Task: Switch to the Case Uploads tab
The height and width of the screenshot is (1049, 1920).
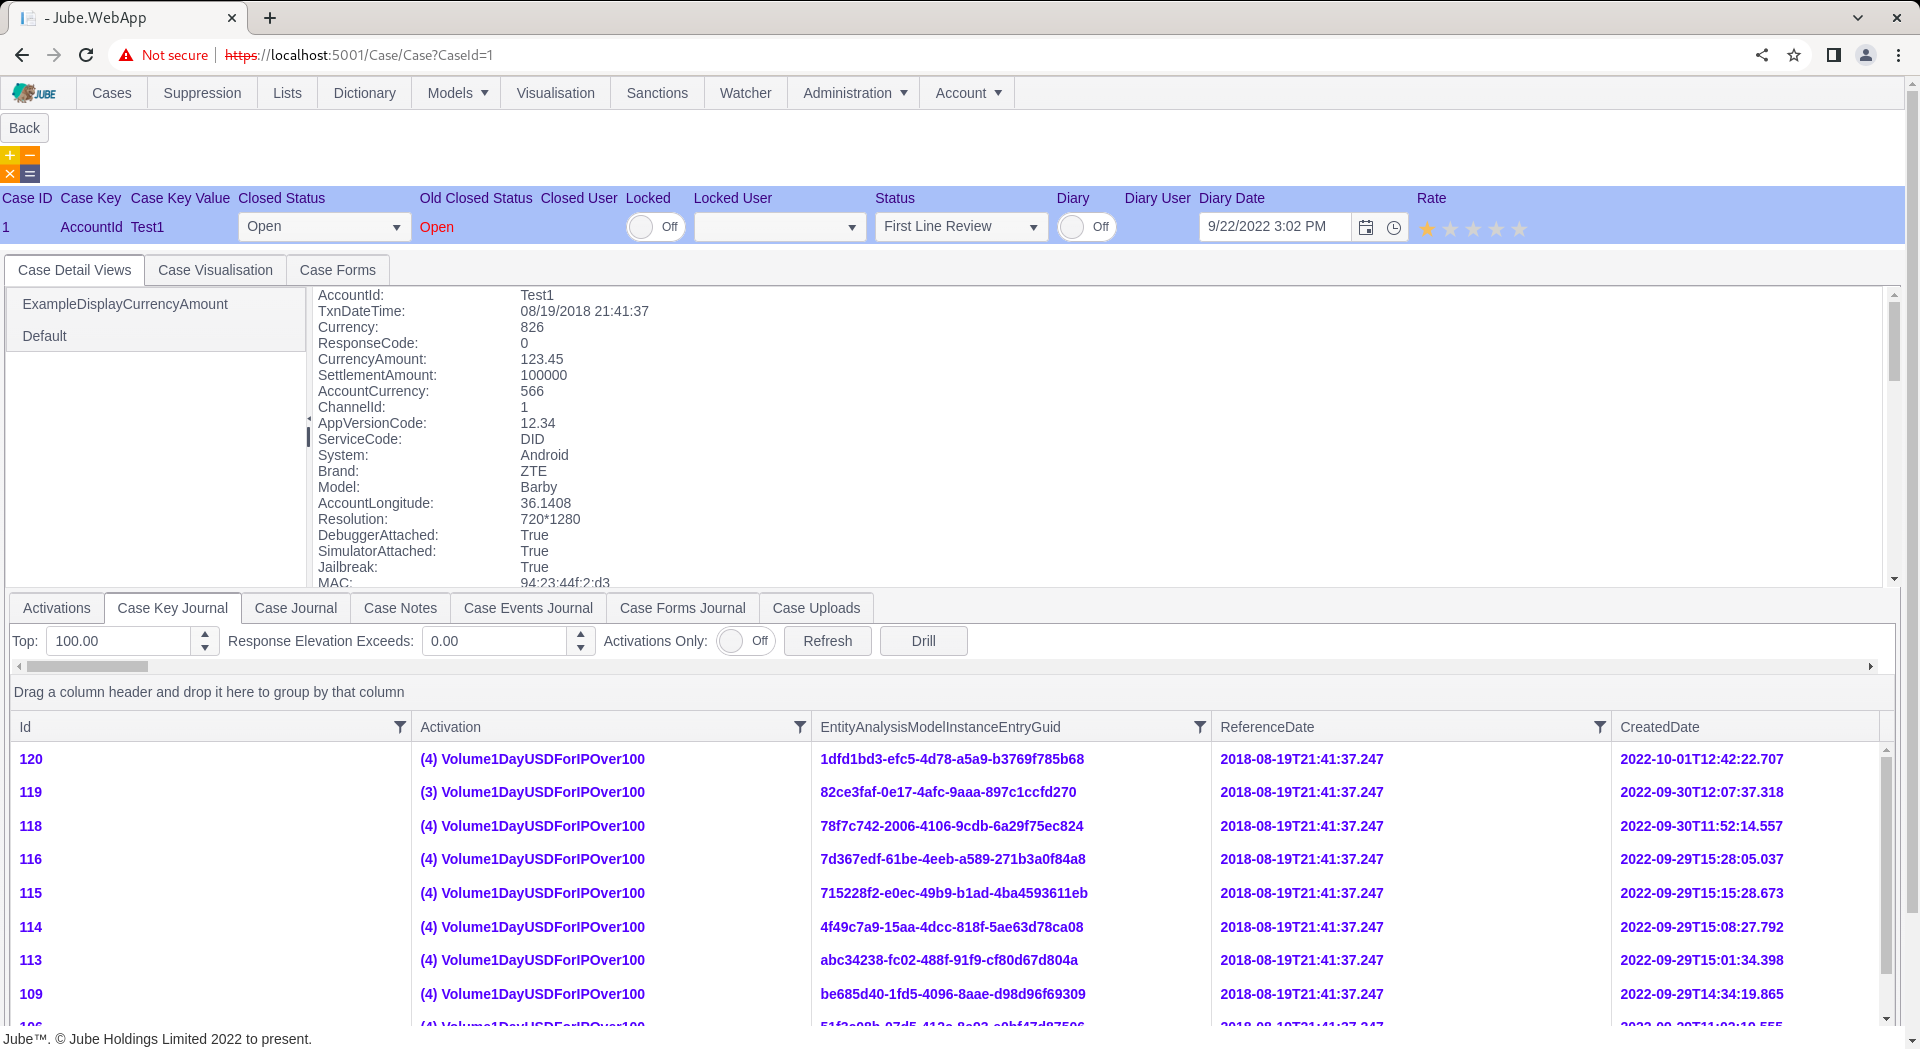Action: pyautogui.click(x=816, y=608)
